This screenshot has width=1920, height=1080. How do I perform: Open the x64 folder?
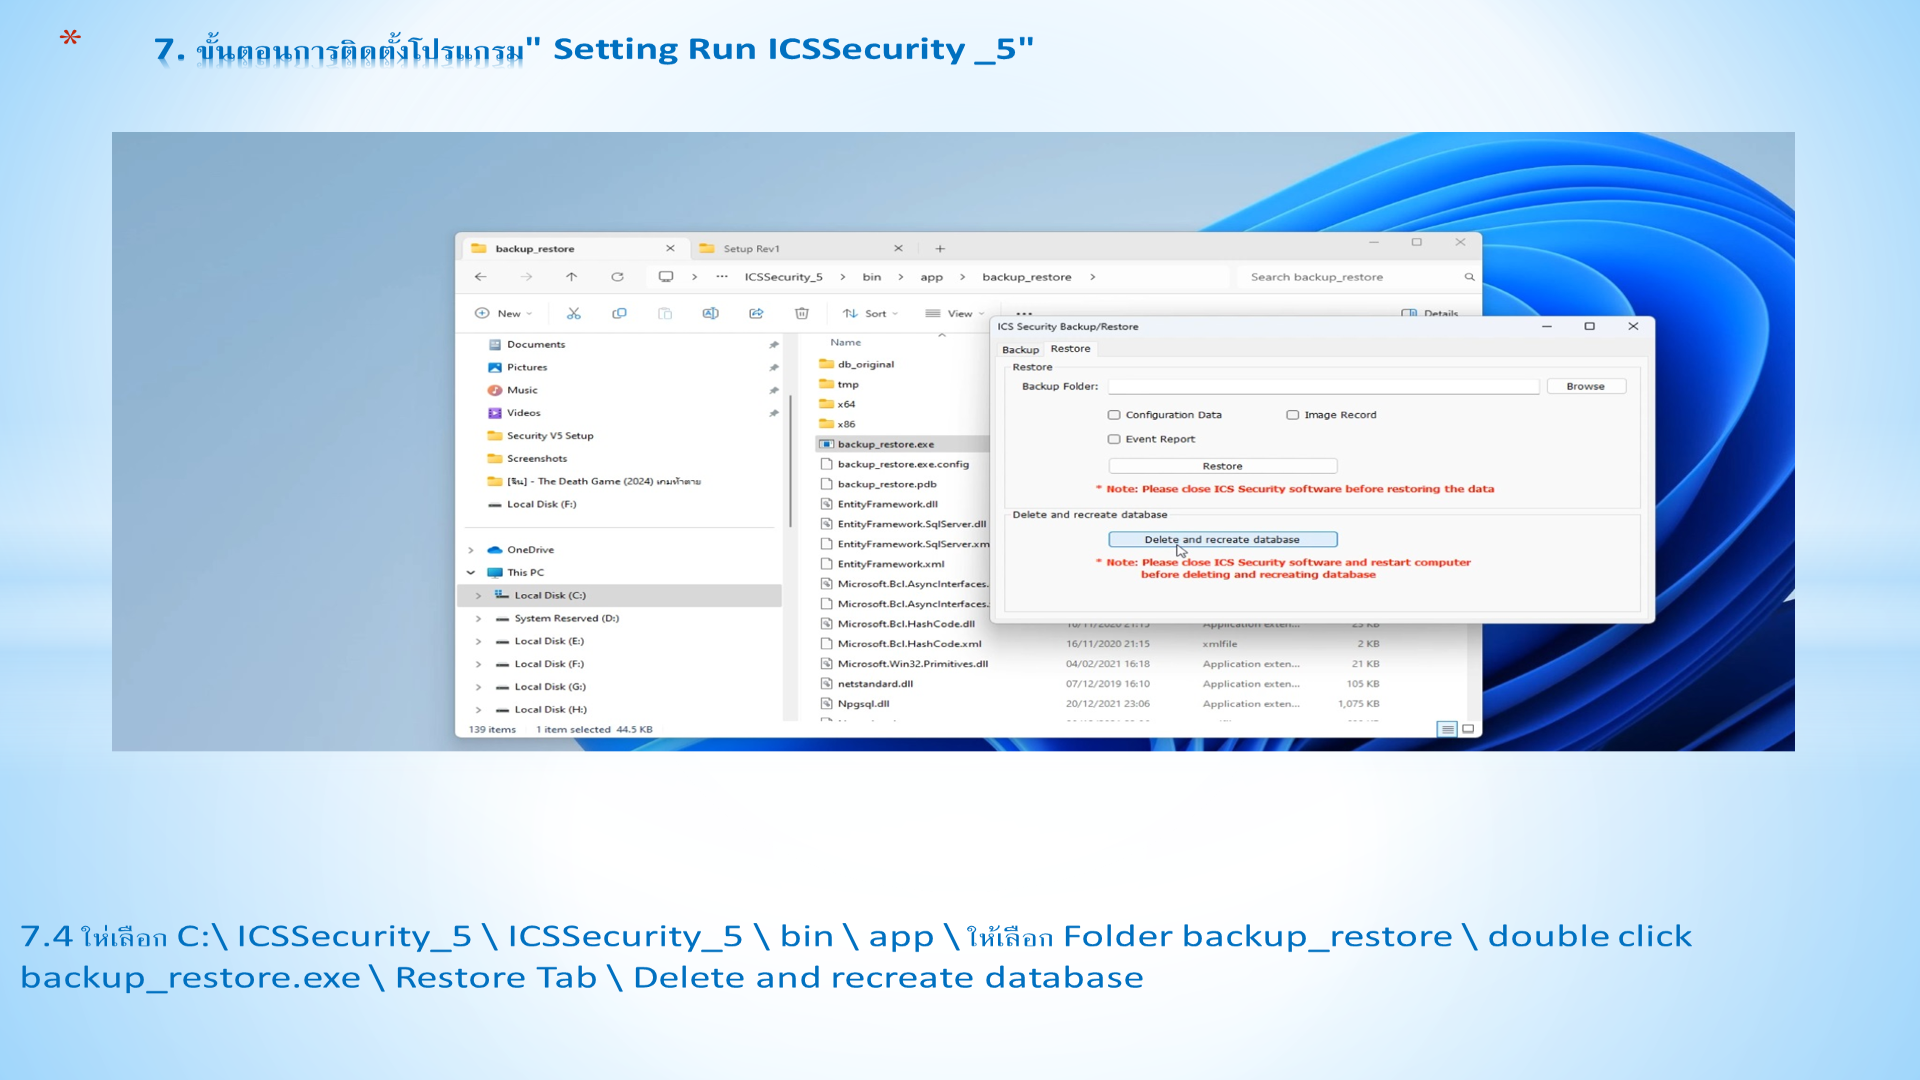pos(846,404)
